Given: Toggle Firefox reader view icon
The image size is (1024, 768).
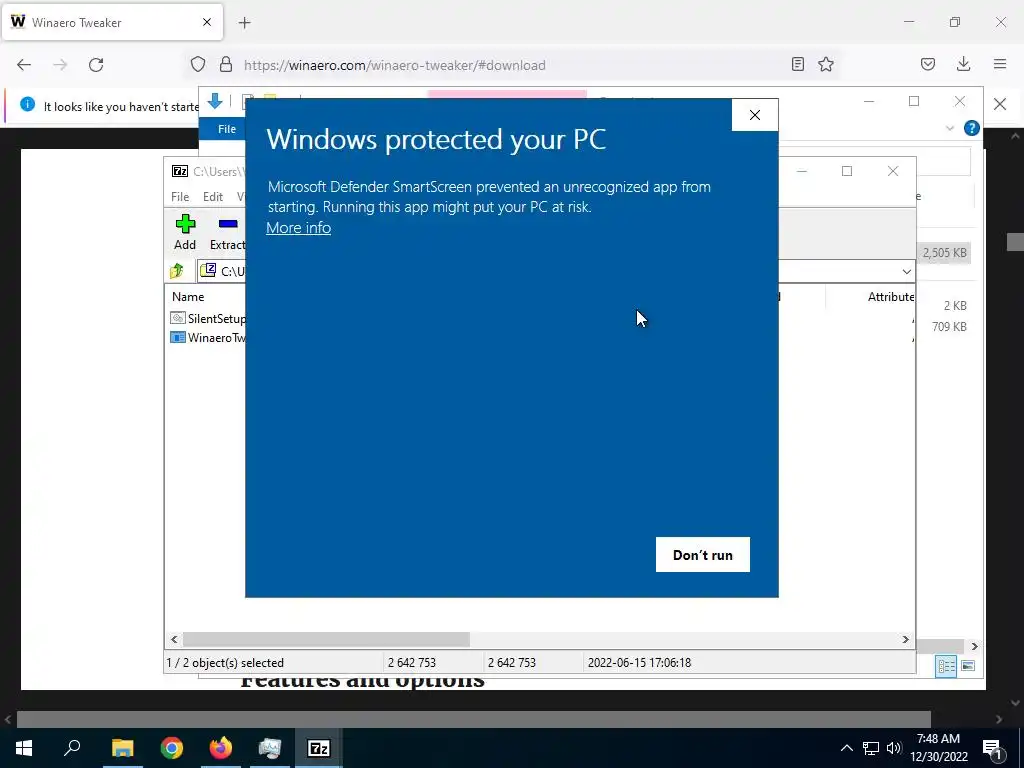Looking at the screenshot, I should [797, 64].
